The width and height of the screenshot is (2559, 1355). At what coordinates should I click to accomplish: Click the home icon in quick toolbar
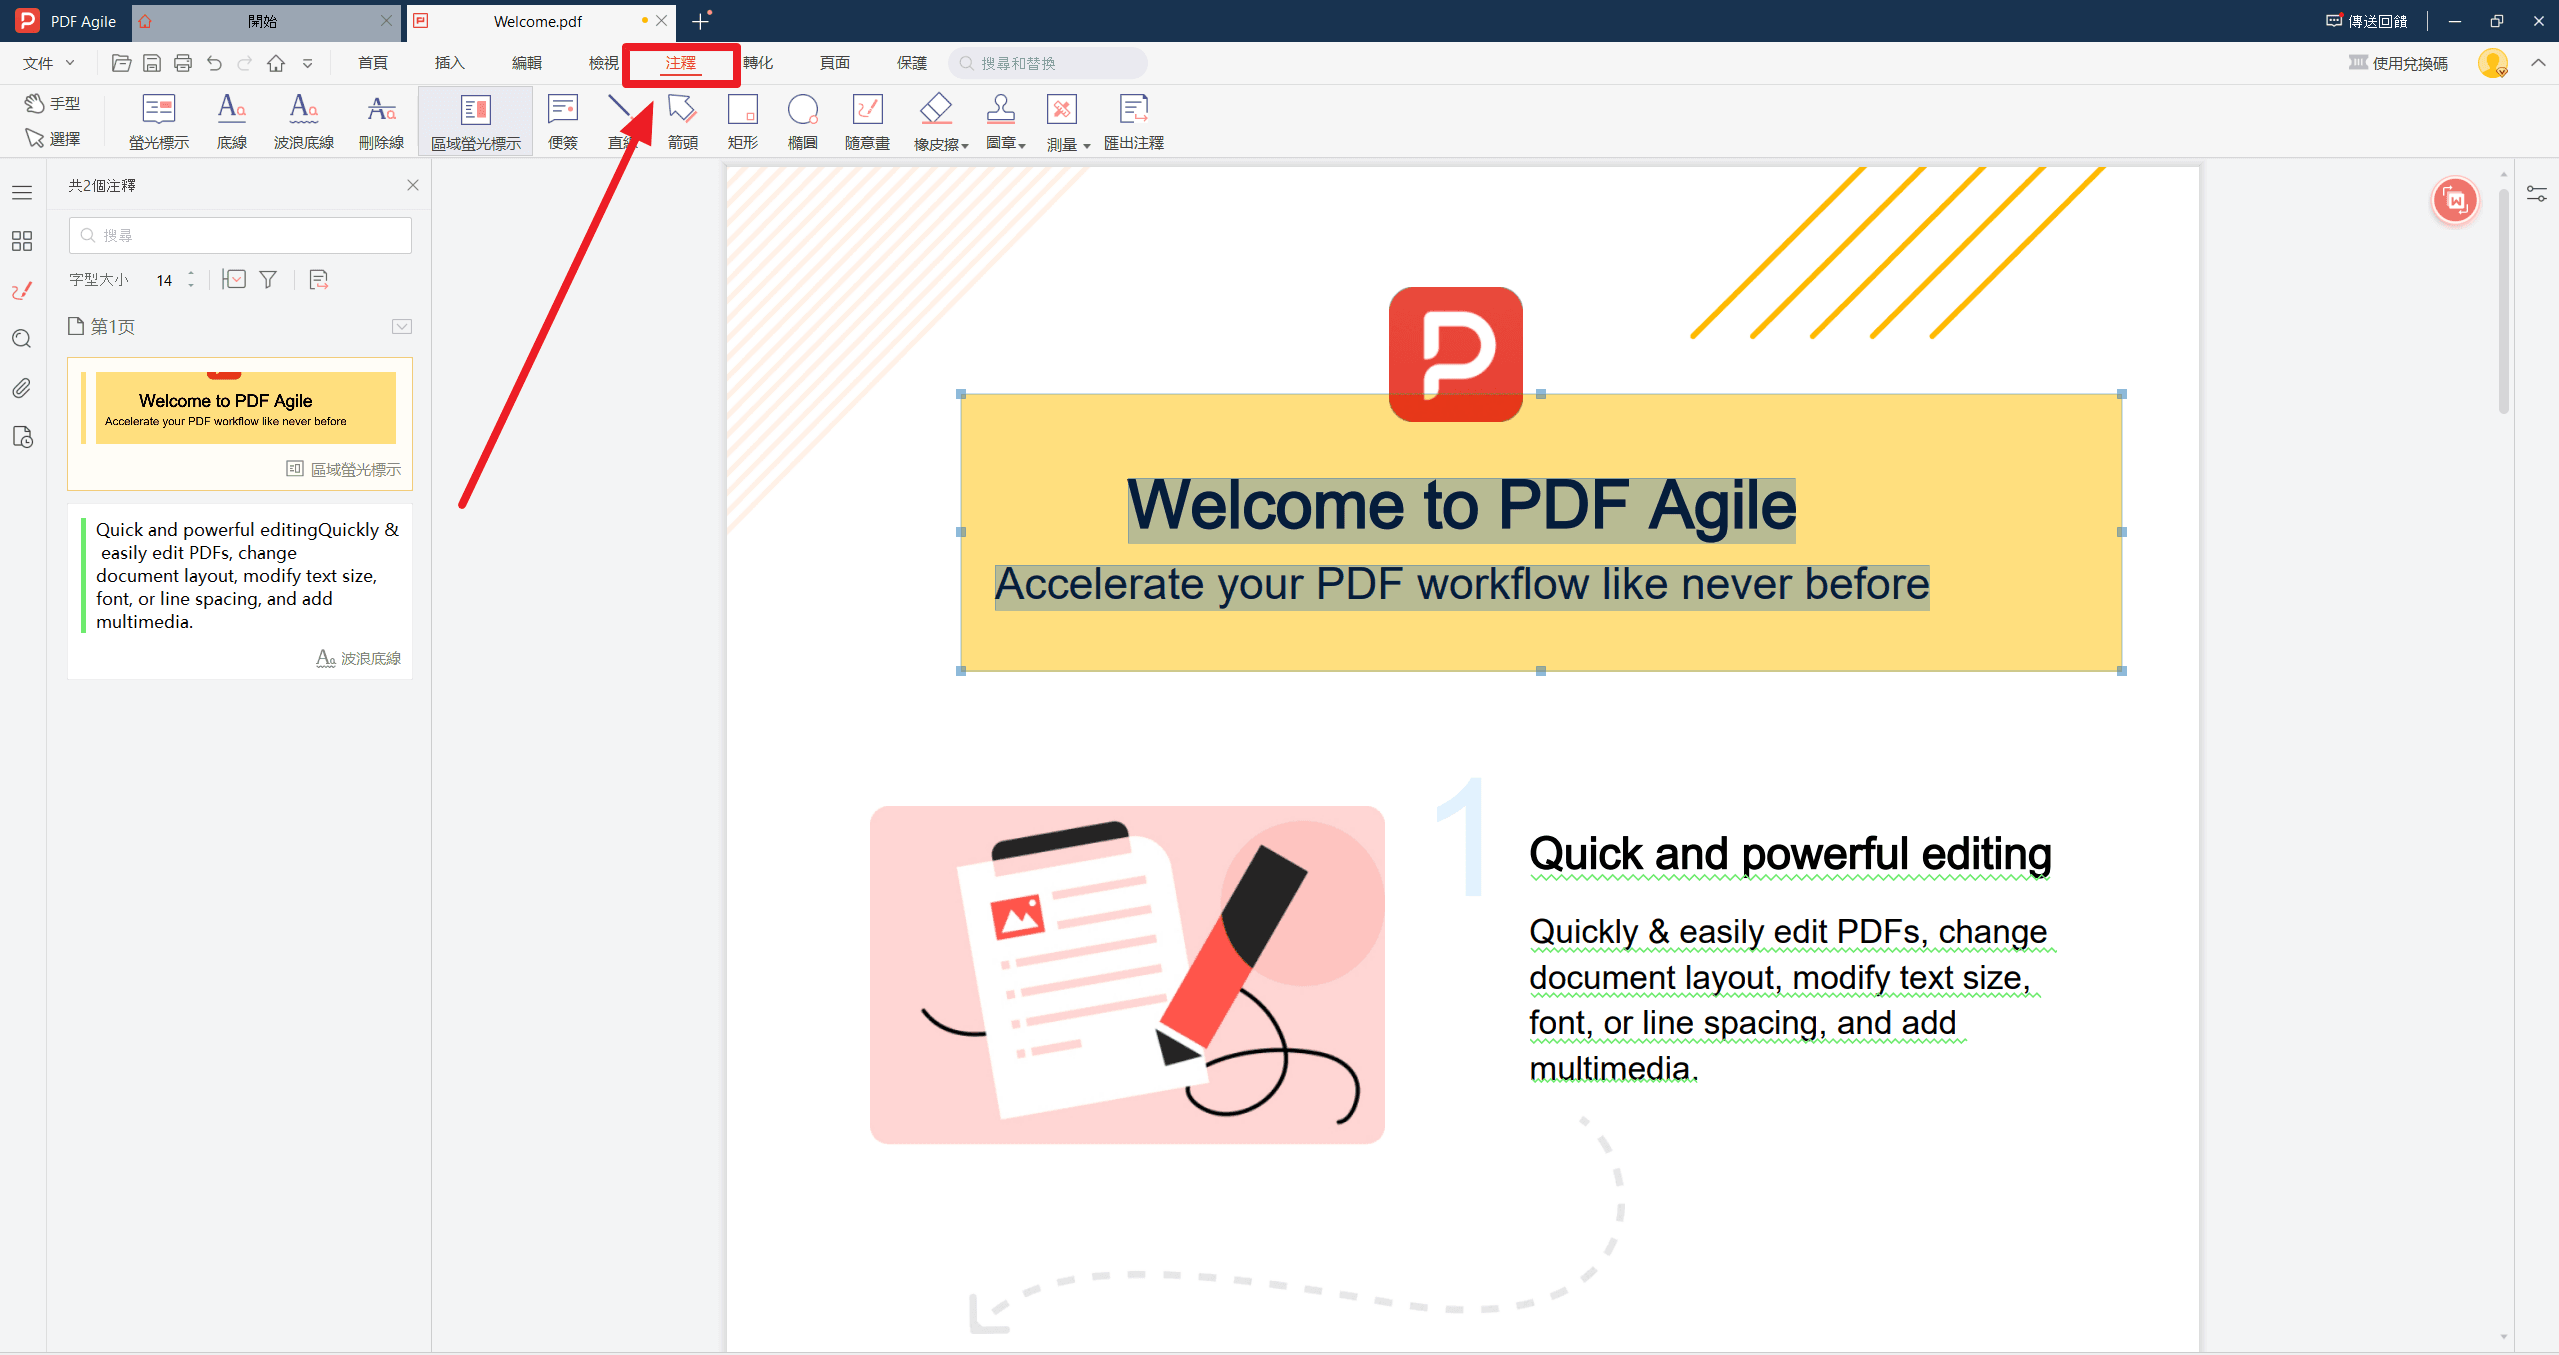pos(276,63)
